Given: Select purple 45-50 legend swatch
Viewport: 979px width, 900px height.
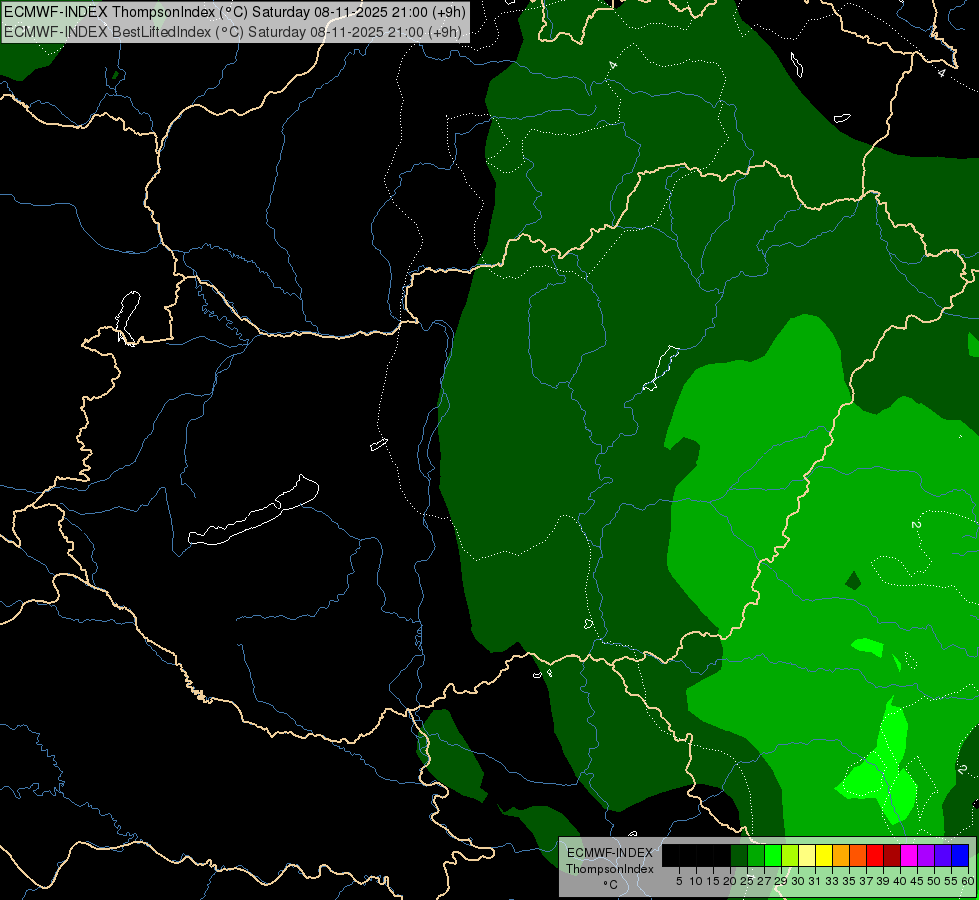Looking at the screenshot, I should [926, 855].
